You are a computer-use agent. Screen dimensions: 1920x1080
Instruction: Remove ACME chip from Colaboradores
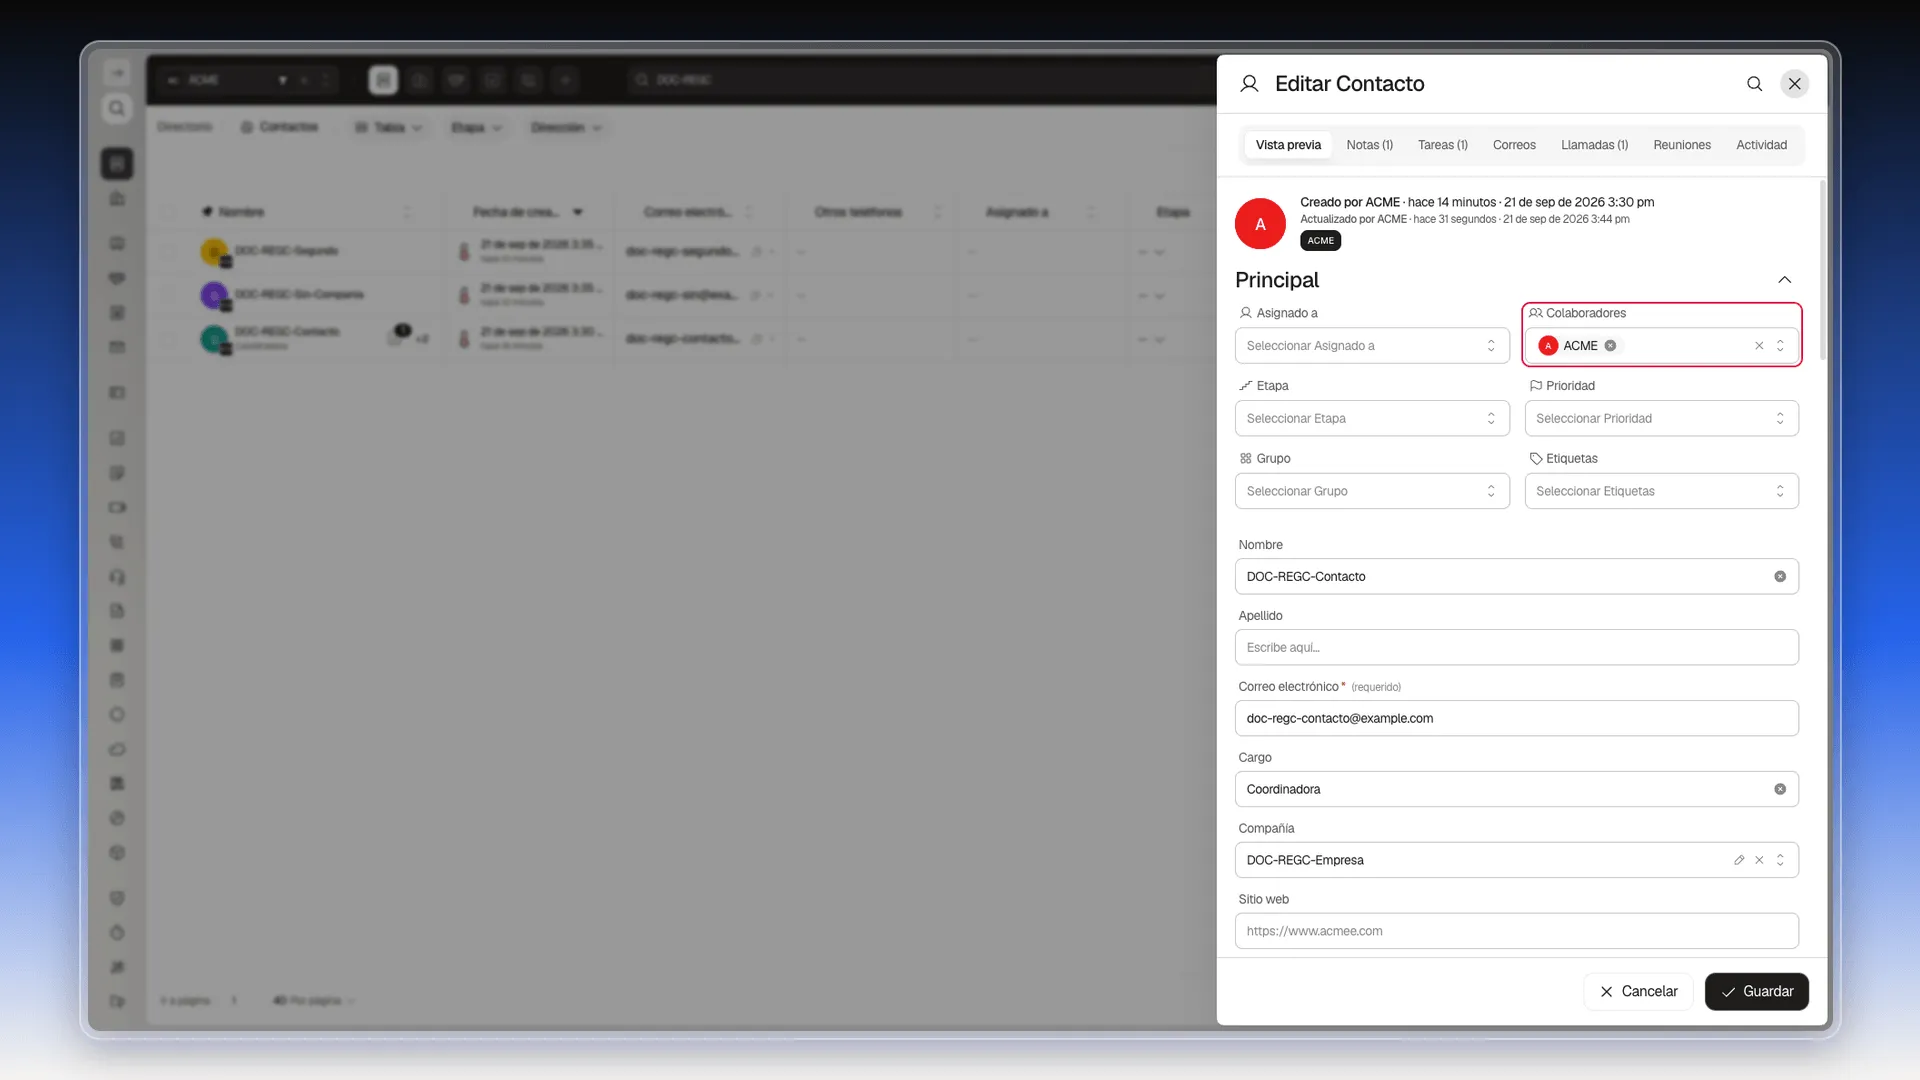[1610, 346]
